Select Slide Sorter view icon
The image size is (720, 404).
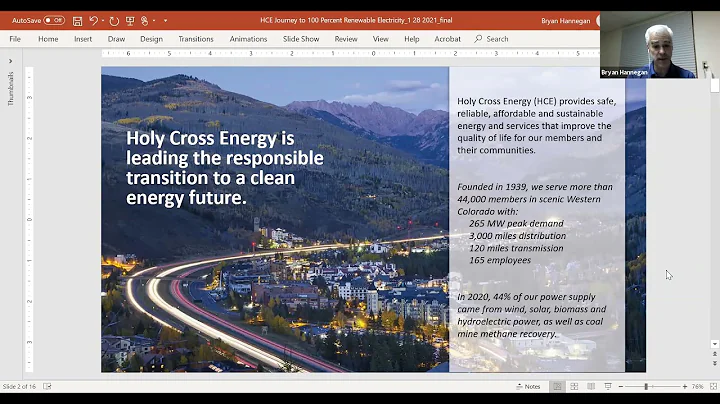(x=574, y=387)
